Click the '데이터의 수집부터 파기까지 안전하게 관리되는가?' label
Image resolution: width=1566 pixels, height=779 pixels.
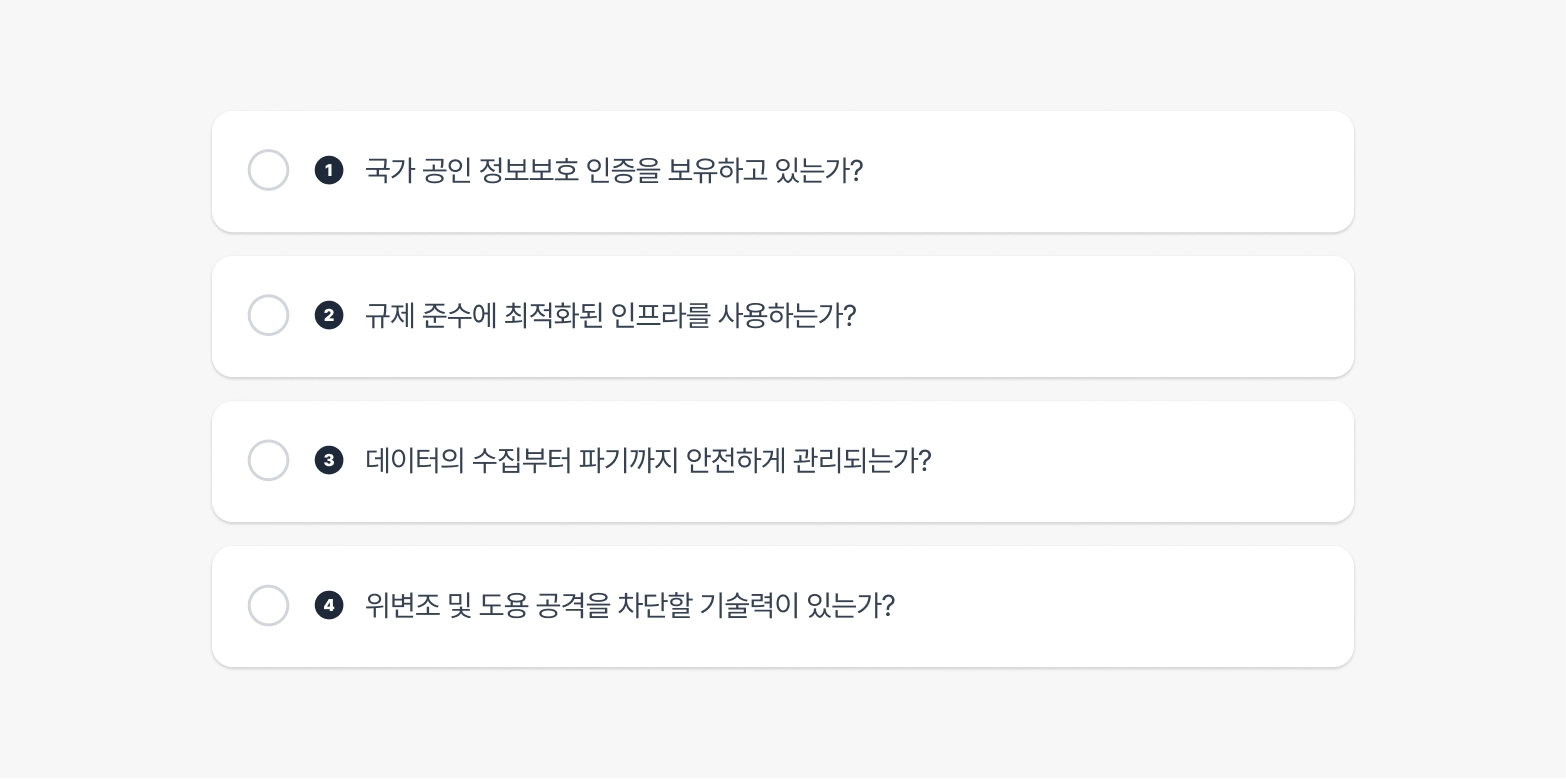point(648,461)
